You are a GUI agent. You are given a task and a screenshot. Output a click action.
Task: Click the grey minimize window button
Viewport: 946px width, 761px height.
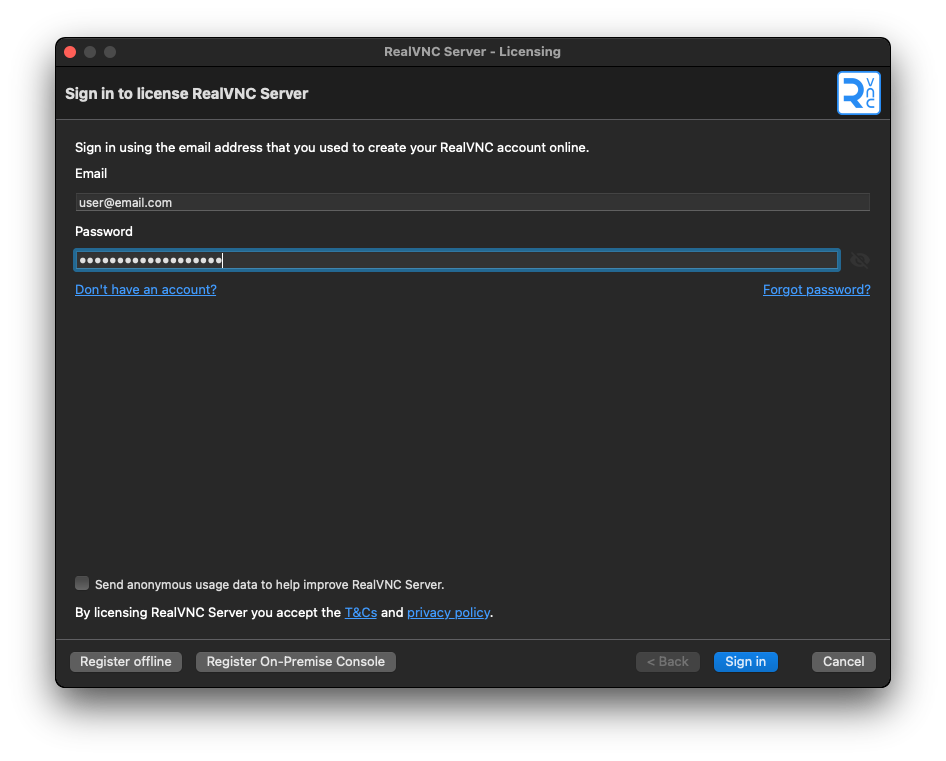pos(90,52)
